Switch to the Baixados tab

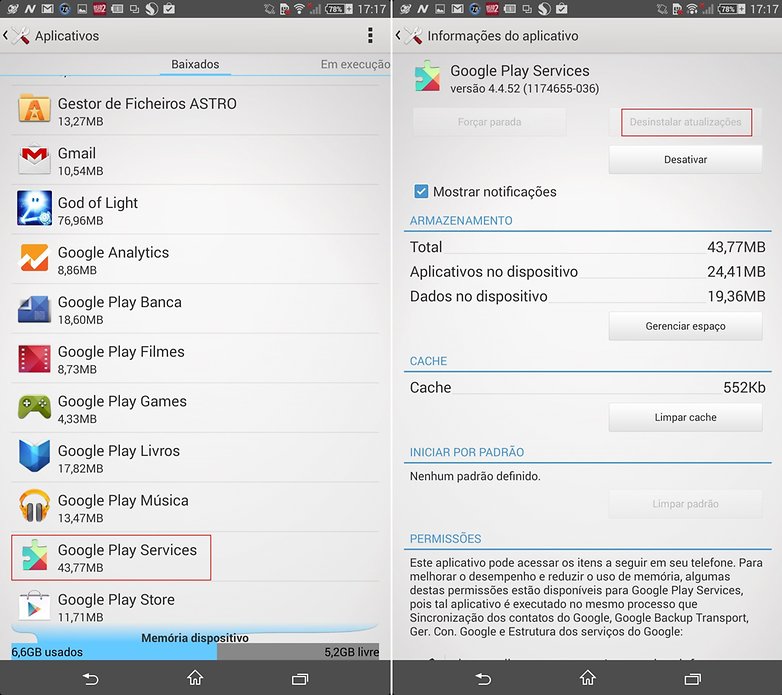(195, 64)
